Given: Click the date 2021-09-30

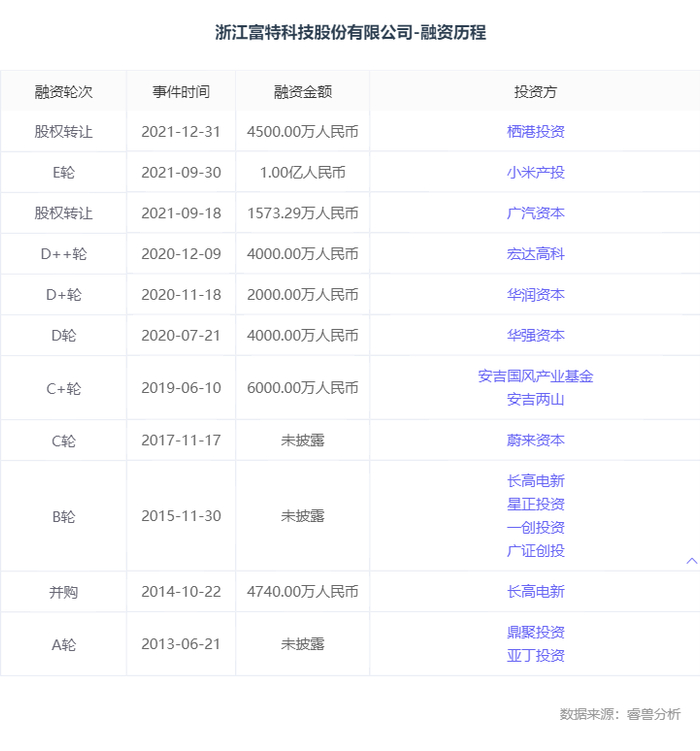Looking at the screenshot, I should pyautogui.click(x=181, y=172).
